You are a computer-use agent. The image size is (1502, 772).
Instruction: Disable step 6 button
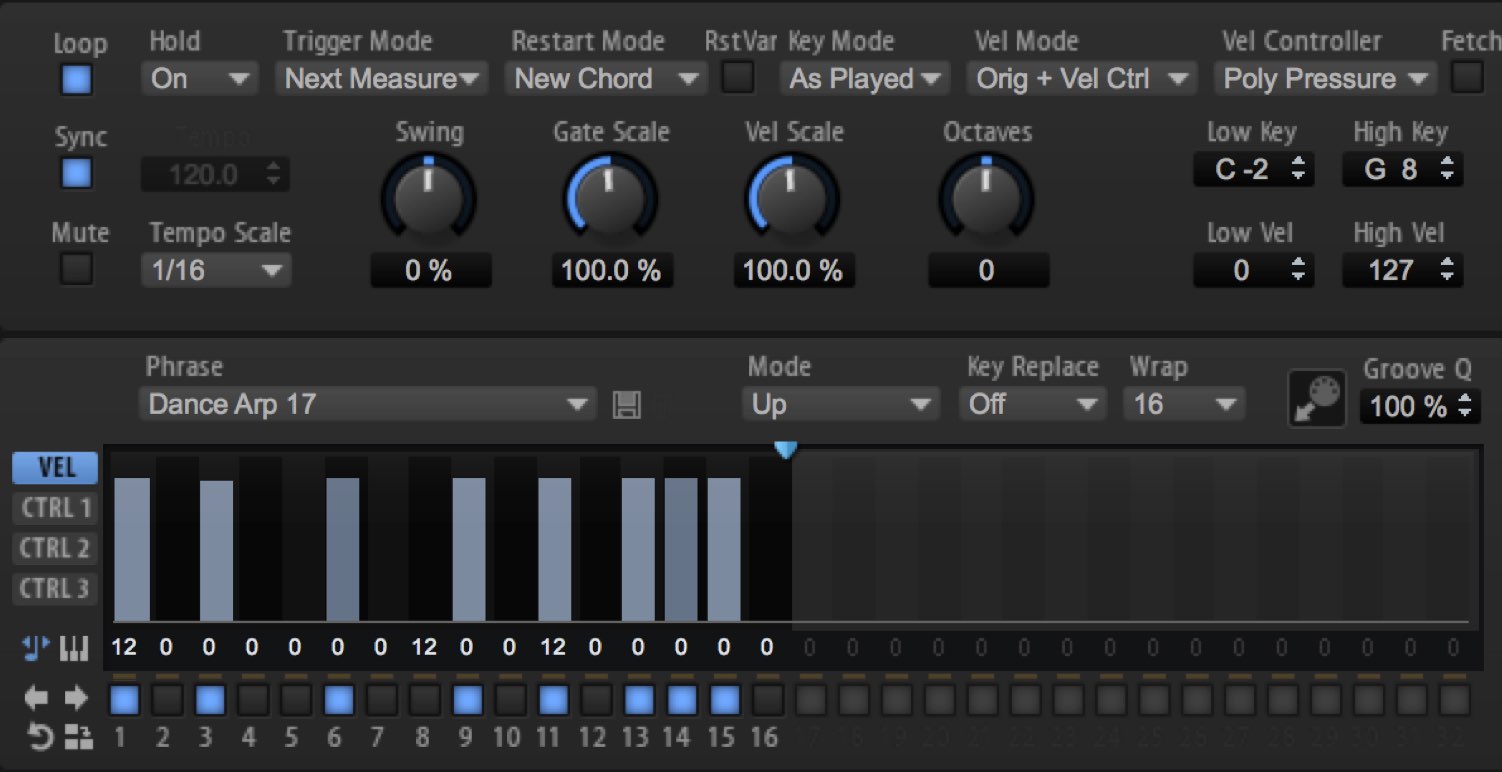[x=338, y=699]
